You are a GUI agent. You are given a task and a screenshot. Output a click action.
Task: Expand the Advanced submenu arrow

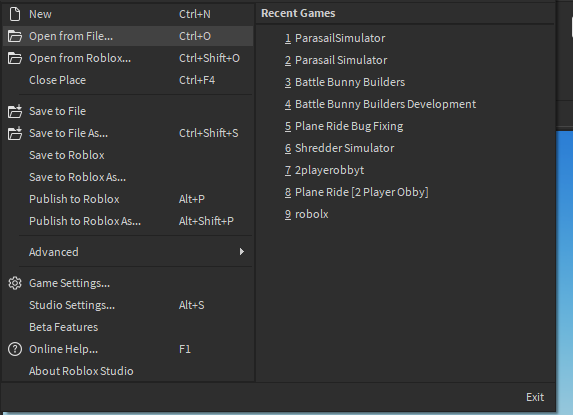point(242,252)
